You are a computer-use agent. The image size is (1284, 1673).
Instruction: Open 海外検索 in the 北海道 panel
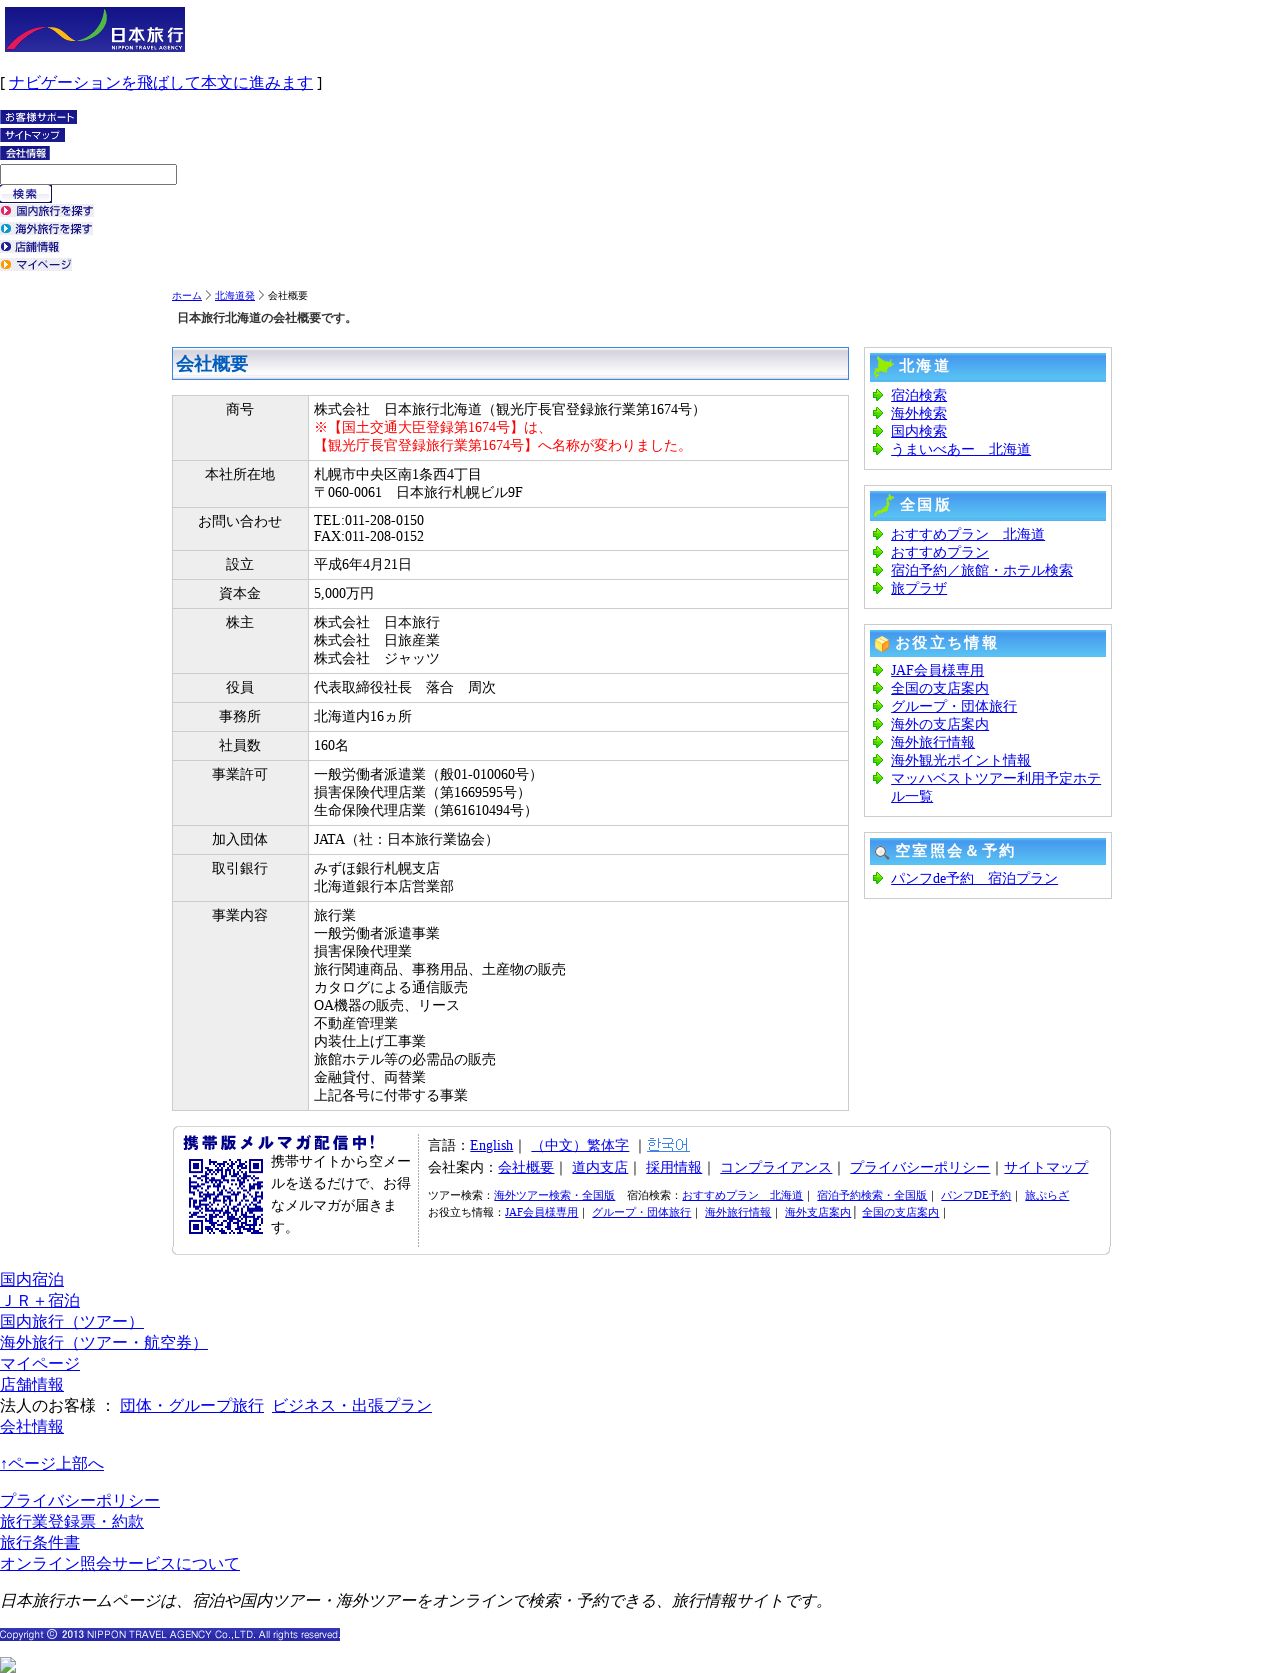(x=919, y=413)
